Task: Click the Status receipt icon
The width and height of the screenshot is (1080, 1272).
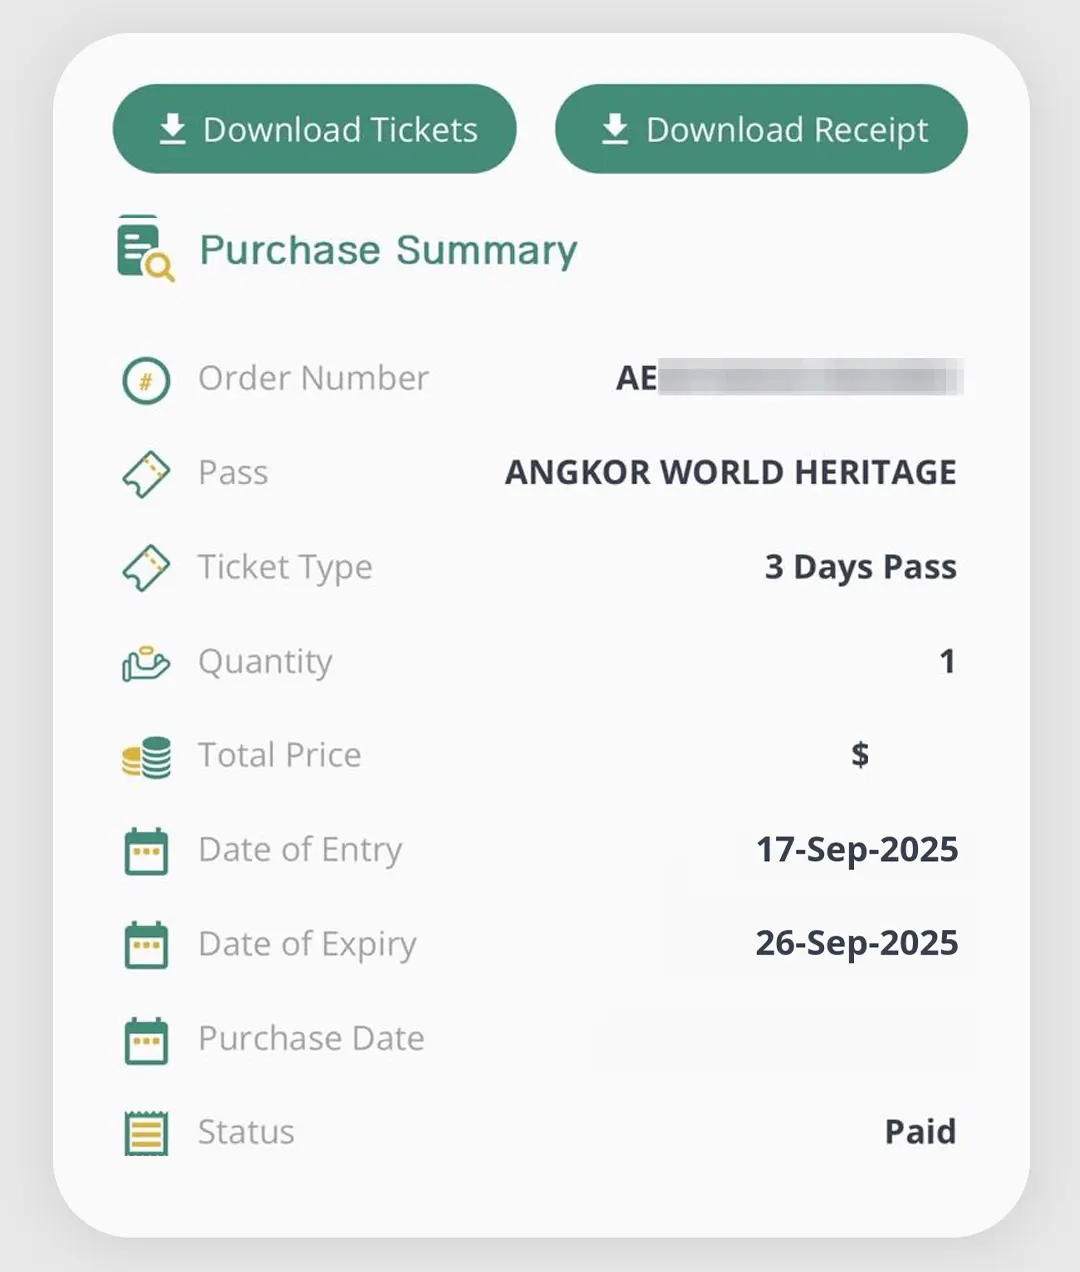Action: coord(146,1133)
